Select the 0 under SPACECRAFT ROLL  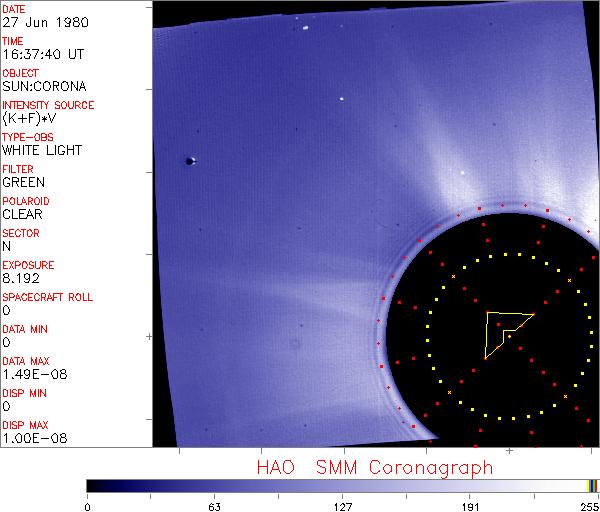tap(7, 310)
